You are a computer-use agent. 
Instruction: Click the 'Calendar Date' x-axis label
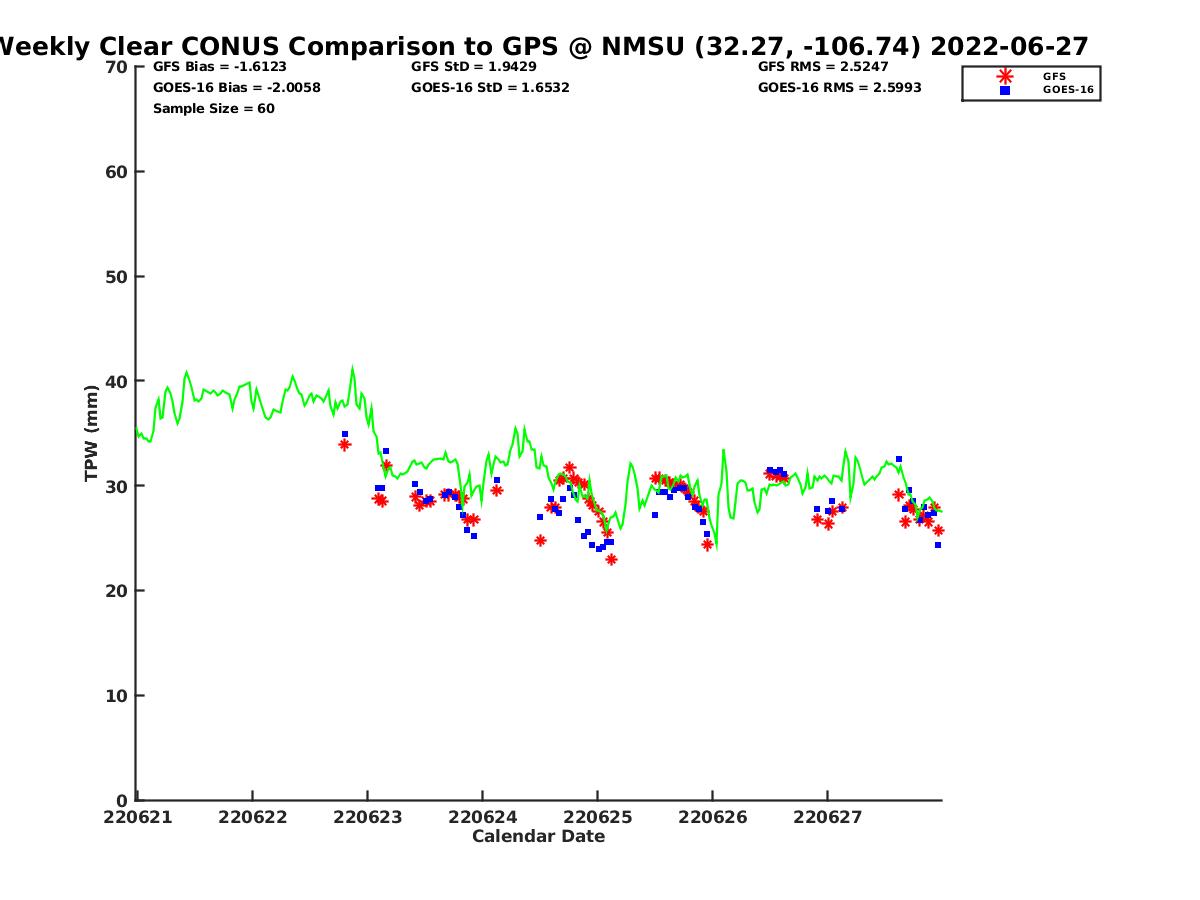(x=539, y=837)
